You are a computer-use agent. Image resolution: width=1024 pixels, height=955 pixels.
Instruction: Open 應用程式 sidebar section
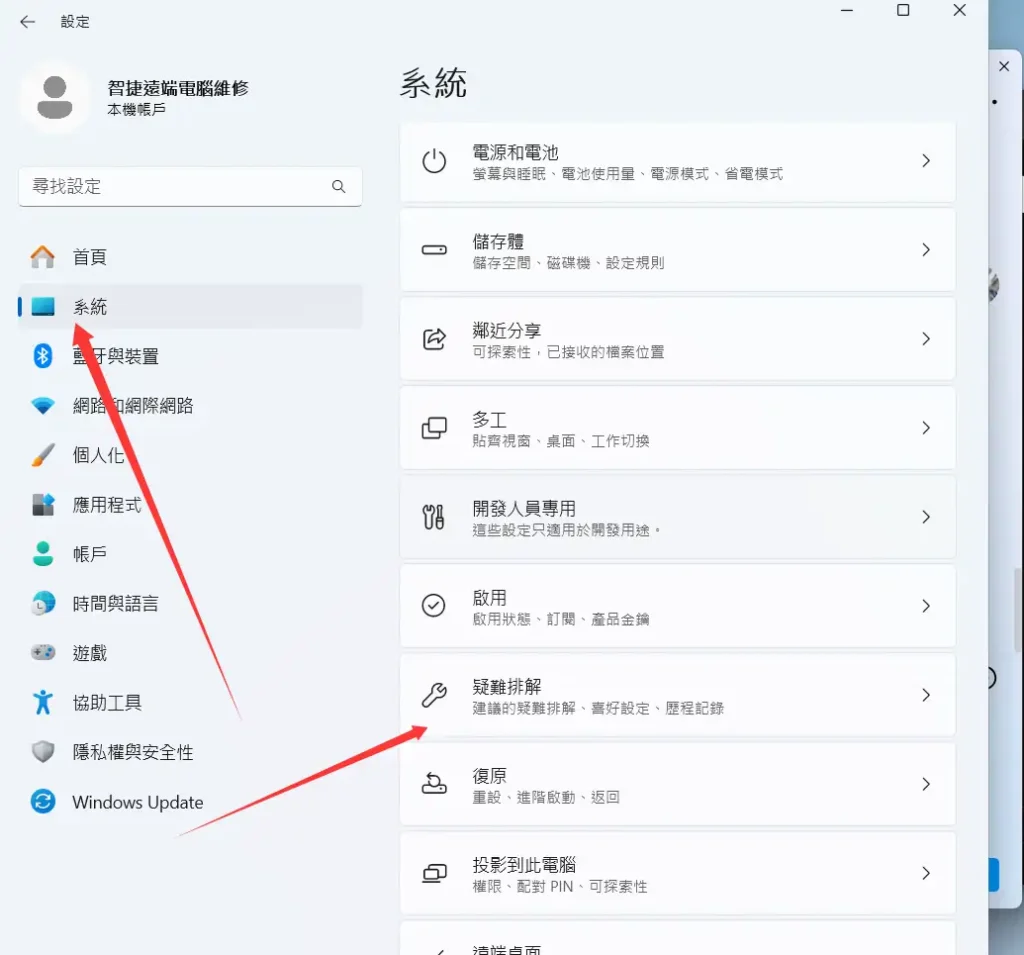[x=107, y=505]
